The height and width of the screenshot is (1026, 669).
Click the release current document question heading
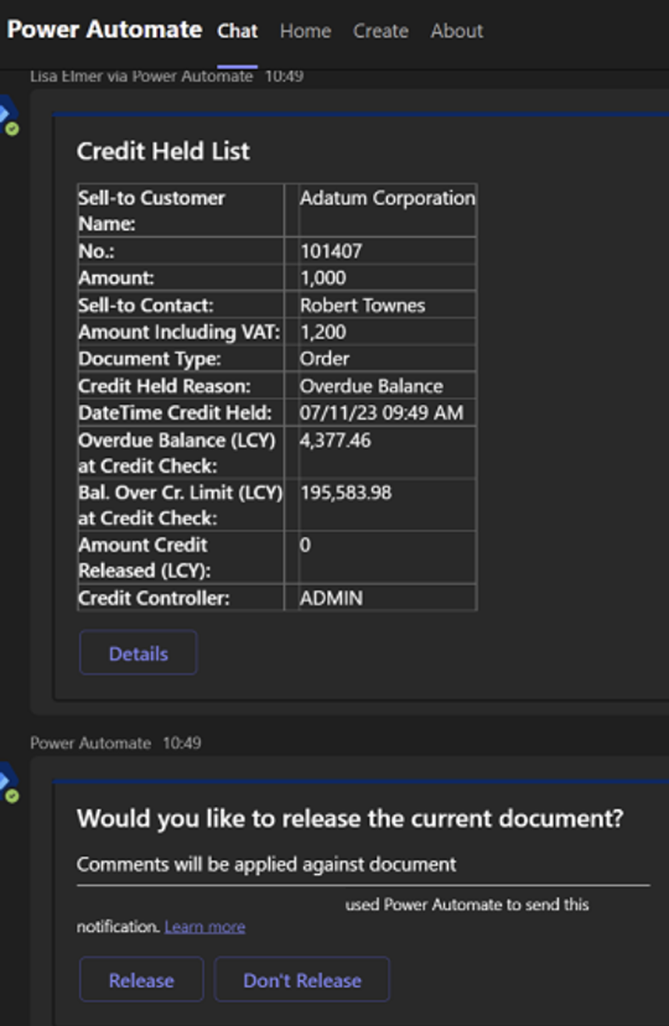point(350,818)
